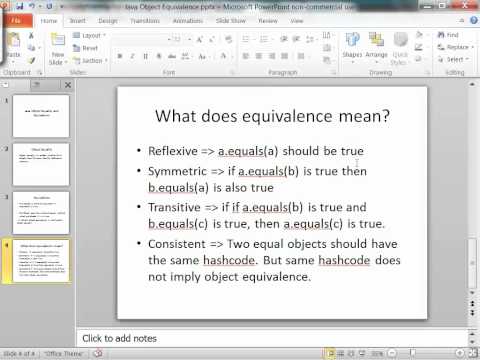This screenshot has width=480, height=360.
Task: Click the slide title 'What does equivalence mean?'
Action: coord(272,116)
